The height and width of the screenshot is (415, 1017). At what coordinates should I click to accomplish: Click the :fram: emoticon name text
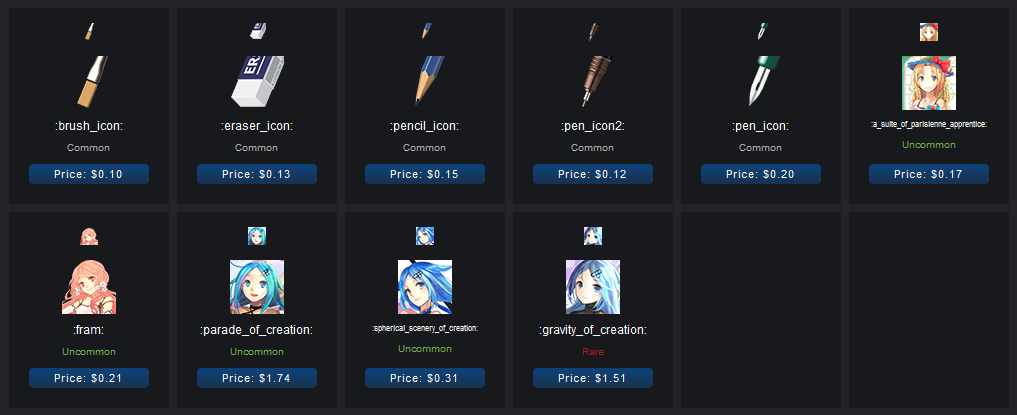[x=89, y=331]
